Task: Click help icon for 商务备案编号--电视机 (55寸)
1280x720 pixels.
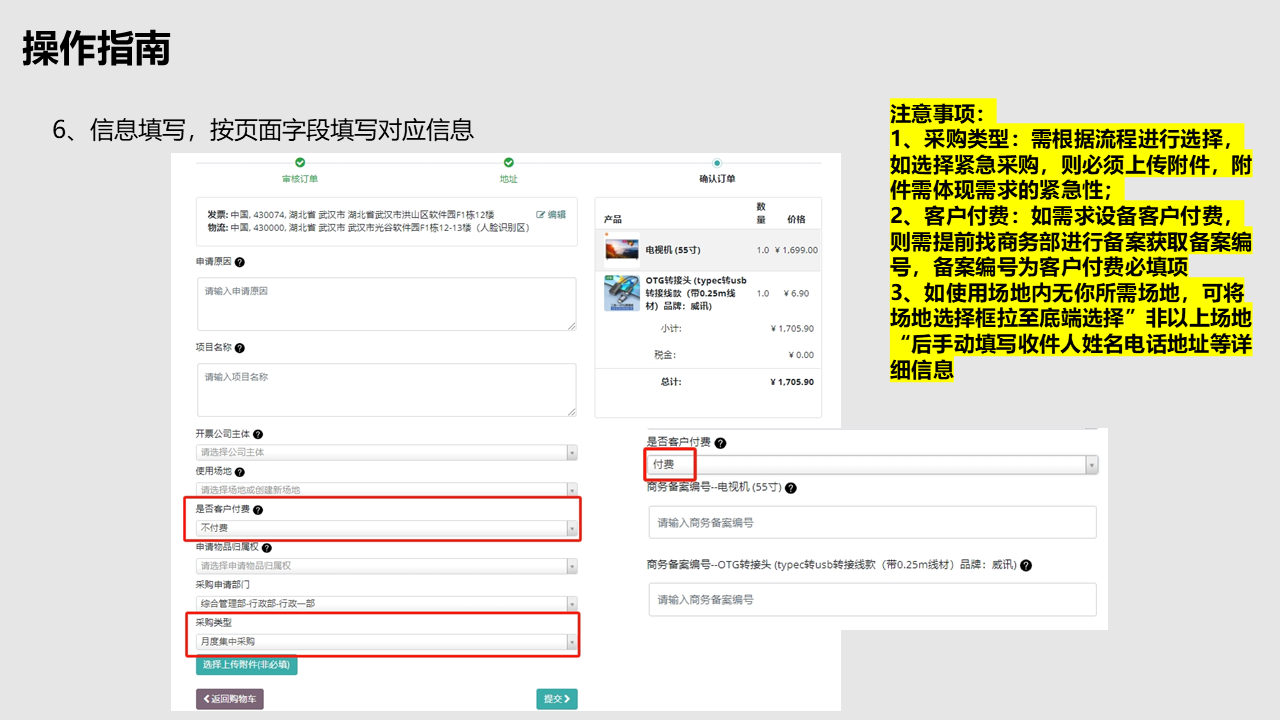Action: (x=791, y=488)
